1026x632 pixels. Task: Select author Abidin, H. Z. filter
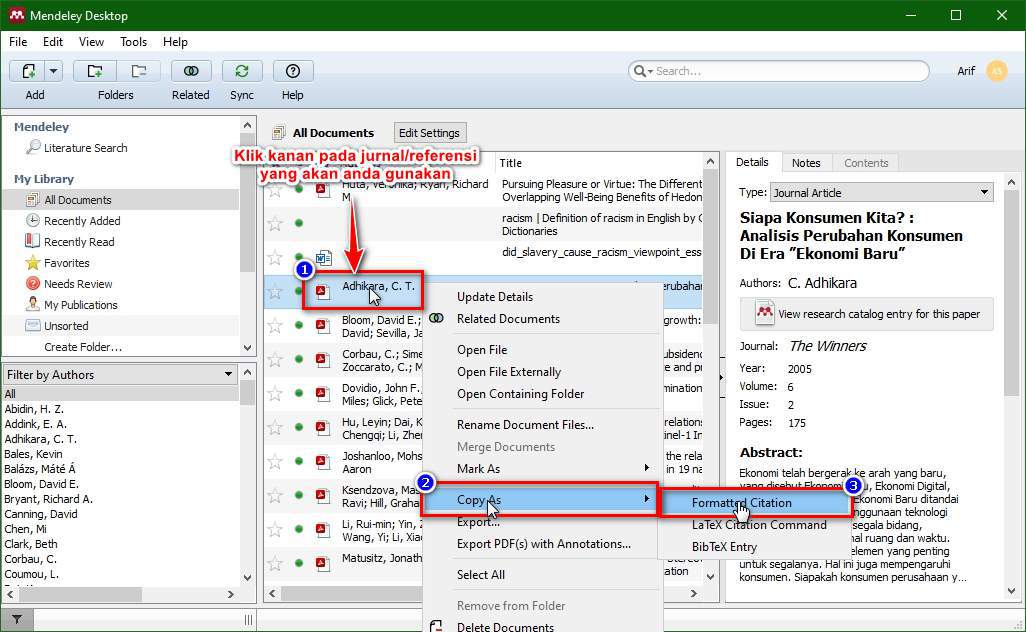pos(34,409)
